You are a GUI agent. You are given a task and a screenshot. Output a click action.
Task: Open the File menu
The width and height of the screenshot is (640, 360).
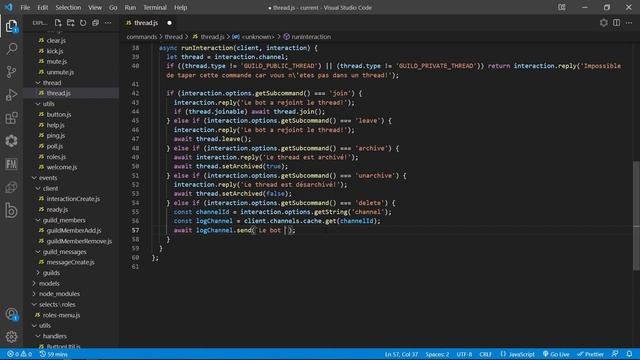tap(25, 7)
